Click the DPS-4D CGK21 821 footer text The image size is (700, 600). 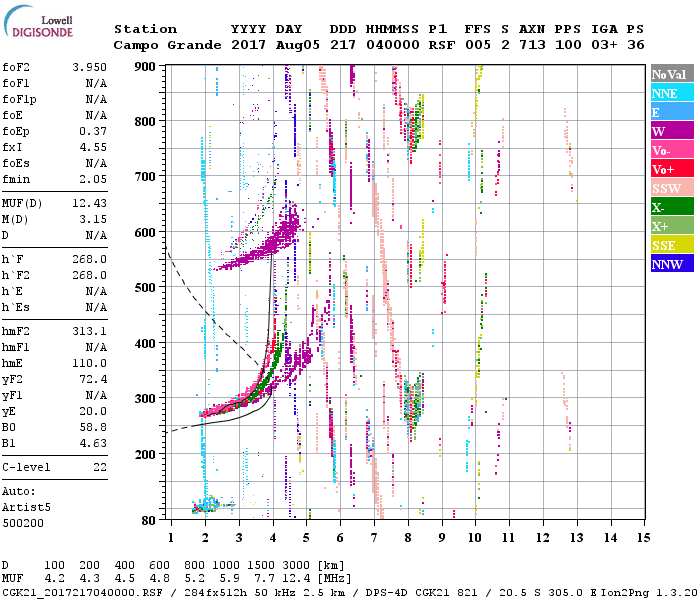pos(422,593)
